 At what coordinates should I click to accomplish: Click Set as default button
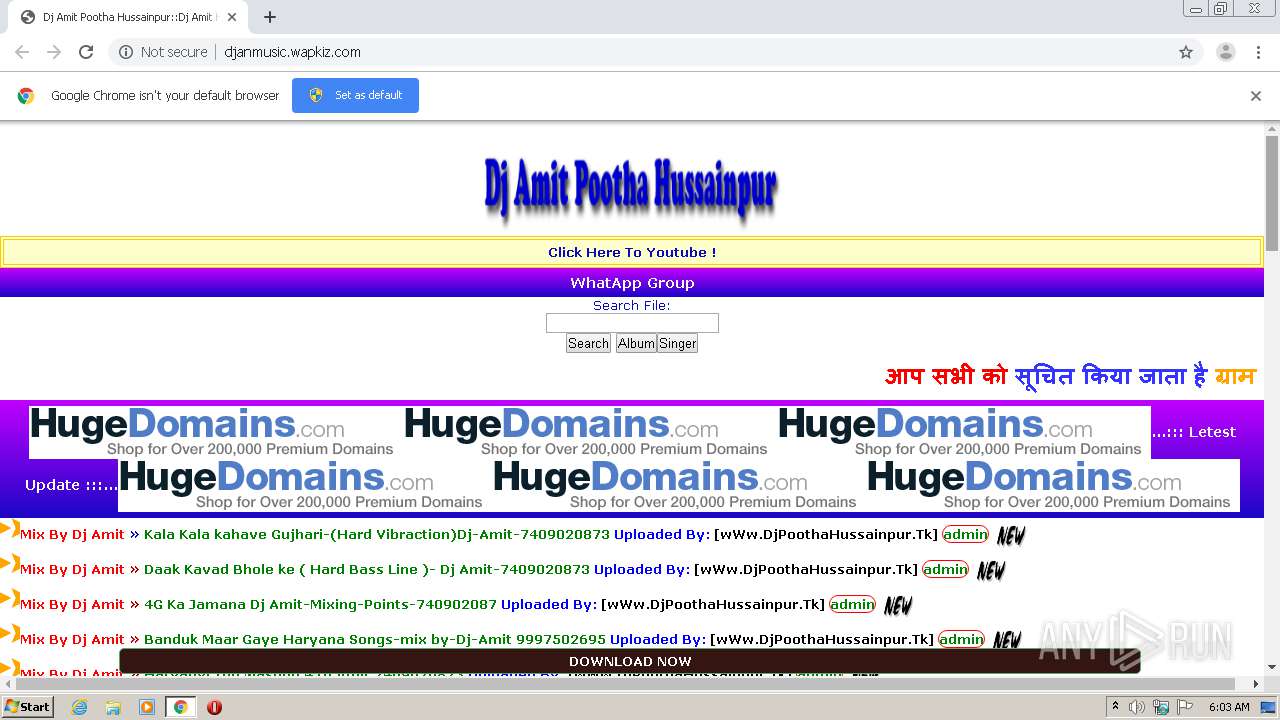(355, 95)
